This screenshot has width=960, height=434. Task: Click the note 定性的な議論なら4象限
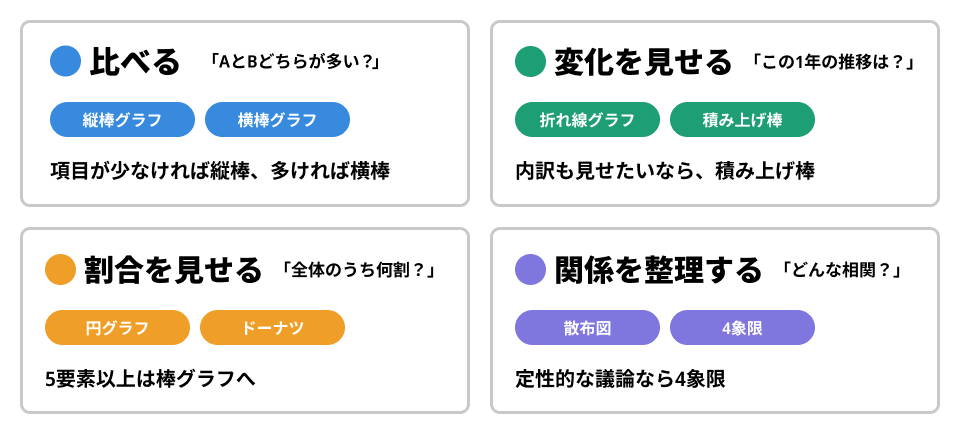pyautogui.click(x=620, y=379)
